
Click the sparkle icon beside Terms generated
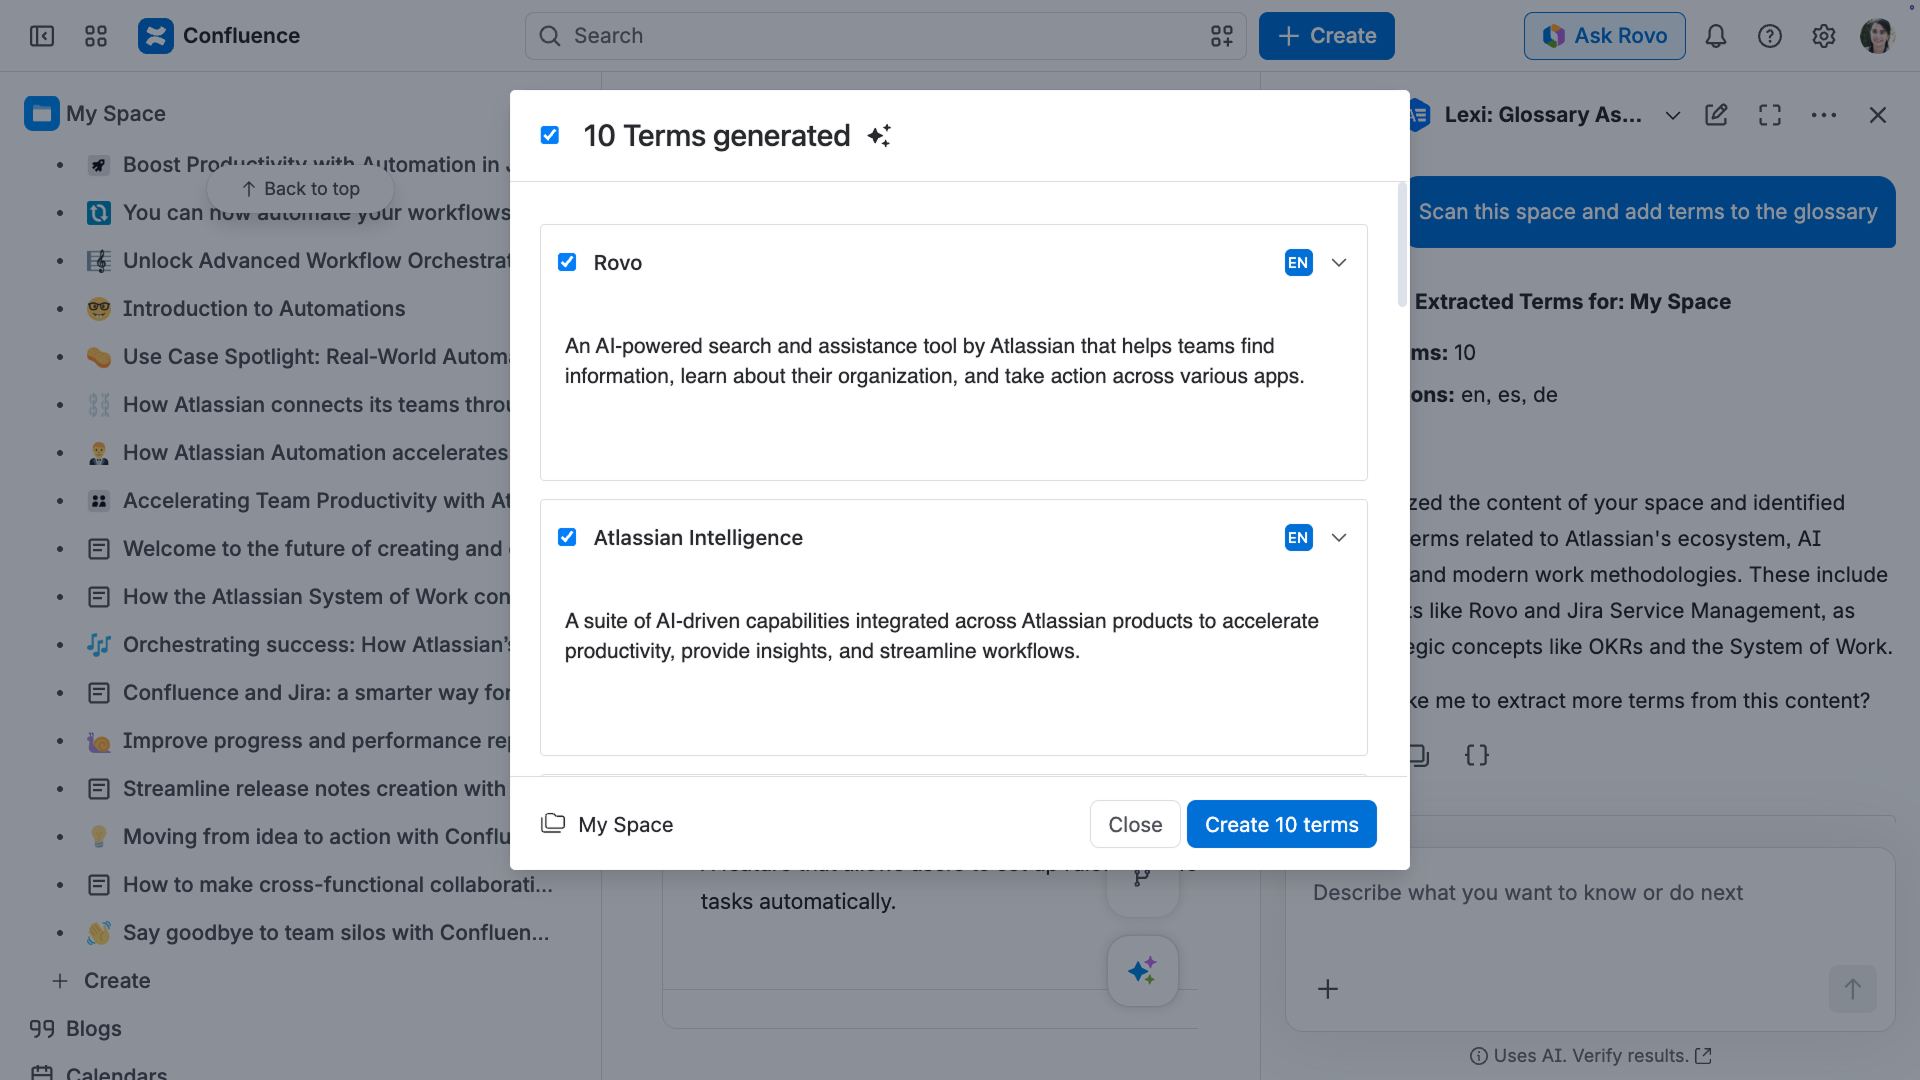pos(879,136)
